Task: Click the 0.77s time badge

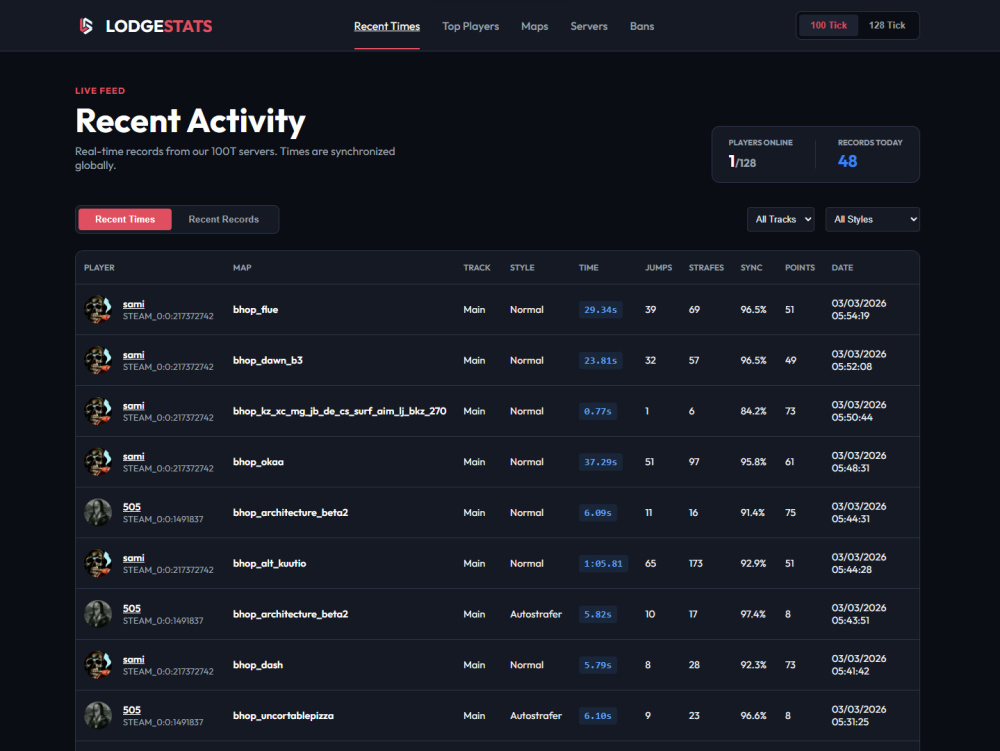Action: click(x=598, y=411)
